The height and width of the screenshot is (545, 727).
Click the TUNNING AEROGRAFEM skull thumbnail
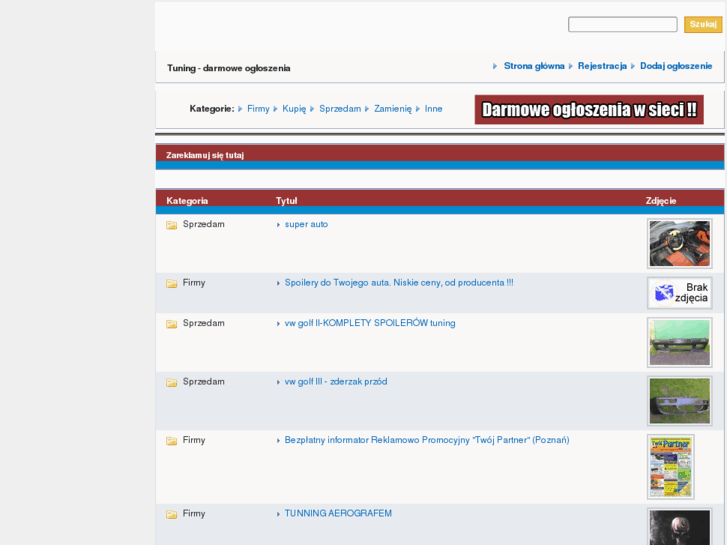click(680, 527)
